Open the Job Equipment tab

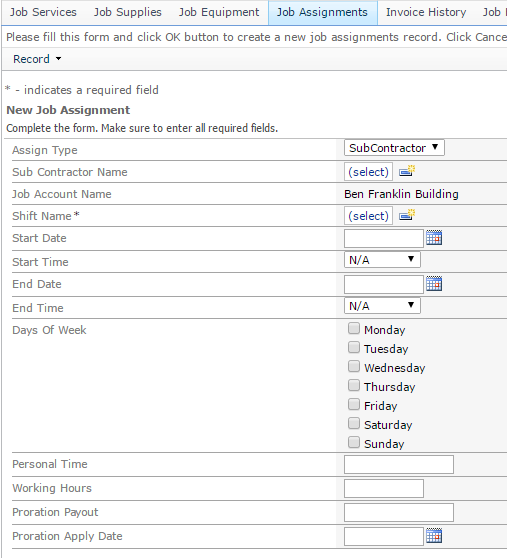click(x=219, y=12)
